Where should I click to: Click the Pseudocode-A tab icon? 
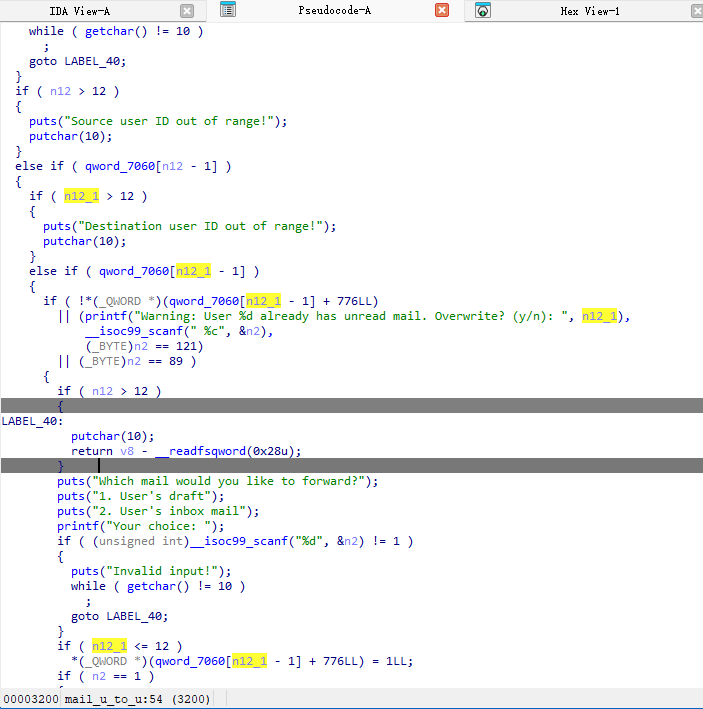coord(228,9)
